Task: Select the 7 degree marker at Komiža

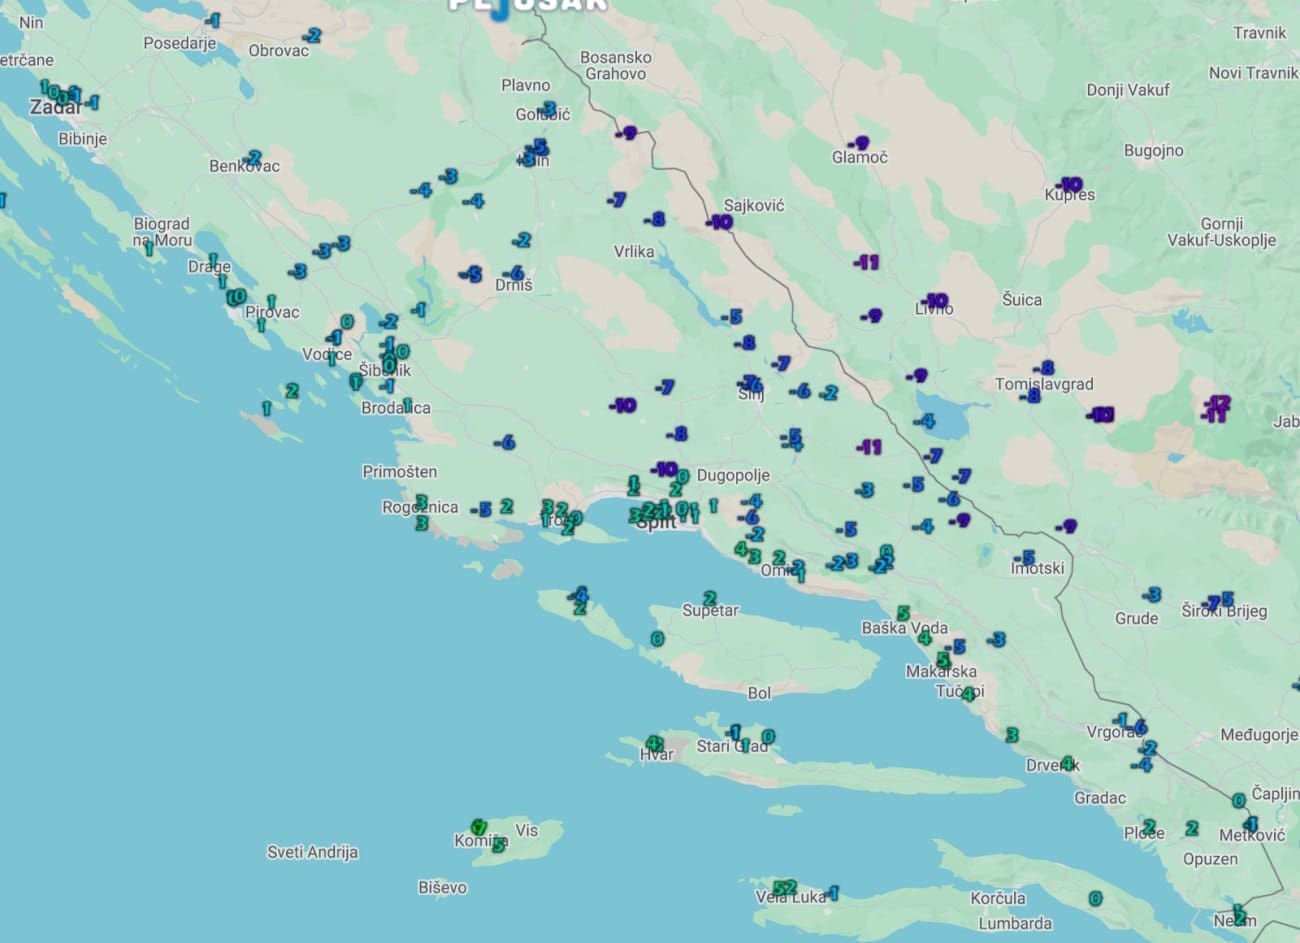Action: pos(479,827)
